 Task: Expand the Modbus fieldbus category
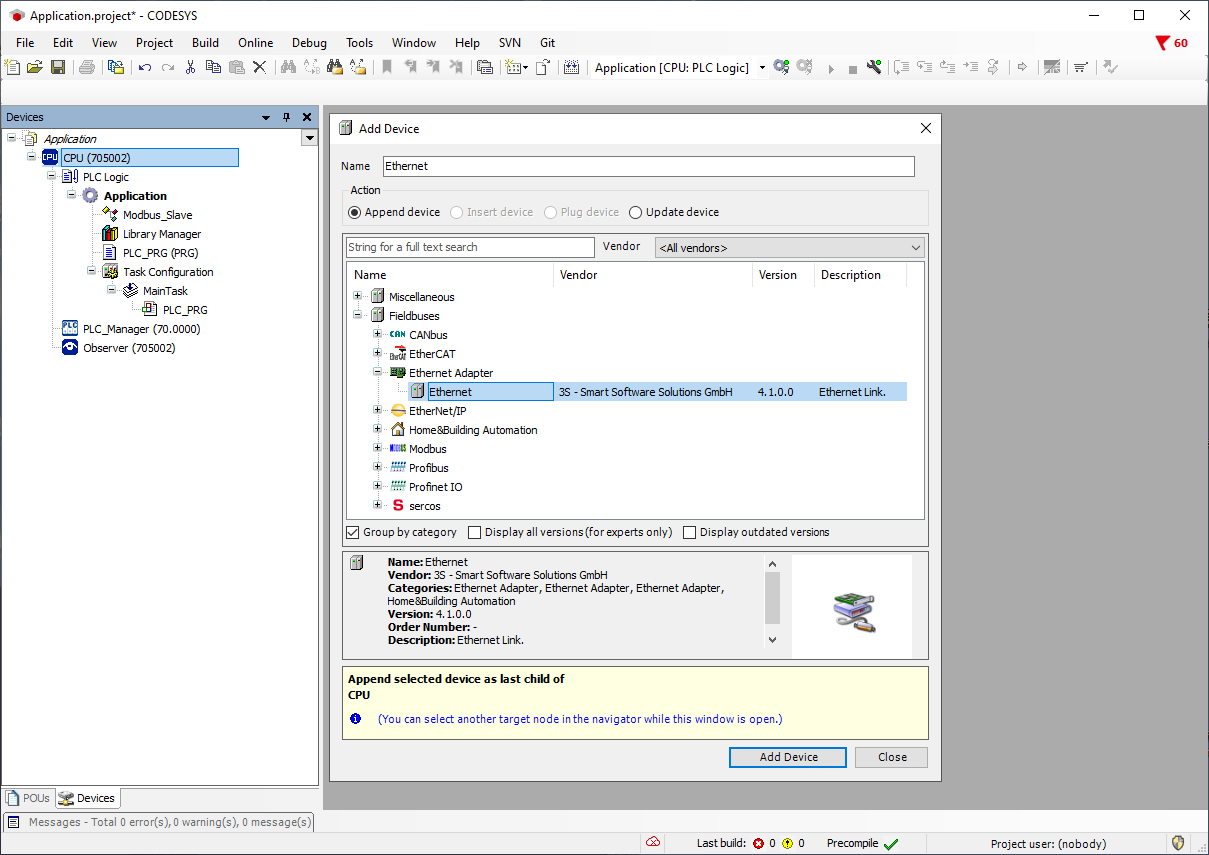tap(378, 449)
